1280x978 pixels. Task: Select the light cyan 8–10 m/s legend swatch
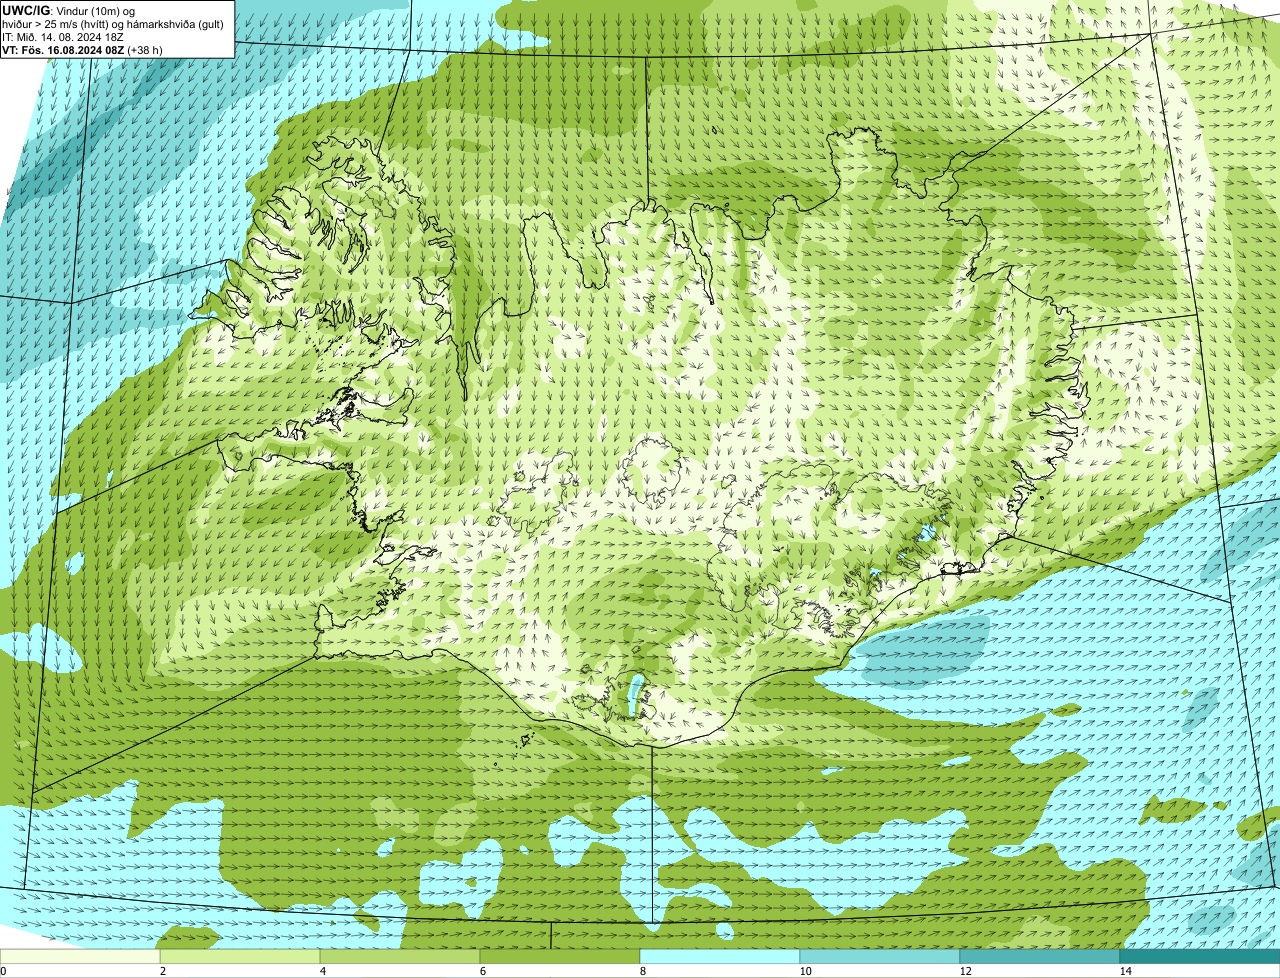tap(720, 956)
